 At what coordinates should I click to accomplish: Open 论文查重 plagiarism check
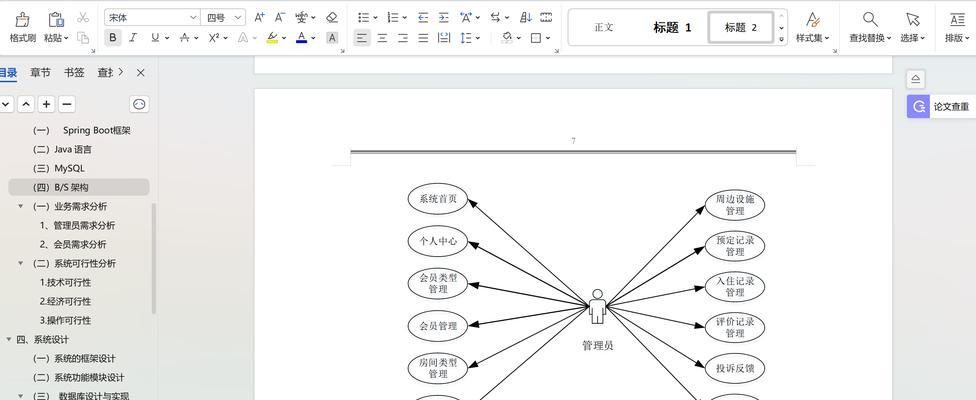pos(941,106)
